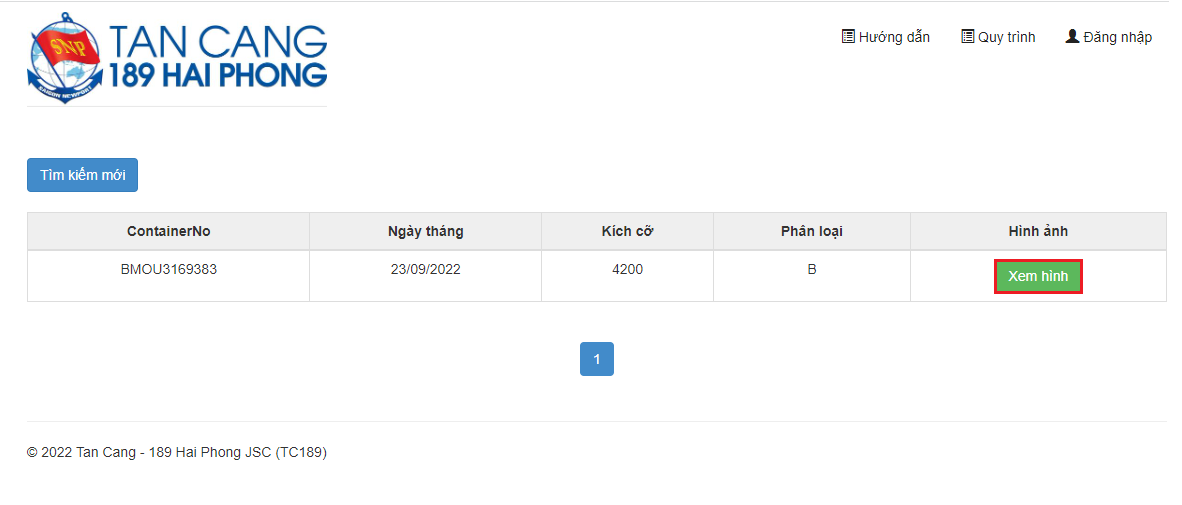Click the Kích cỡ column header
Screen dimensions: 1182x505
pos(627,231)
